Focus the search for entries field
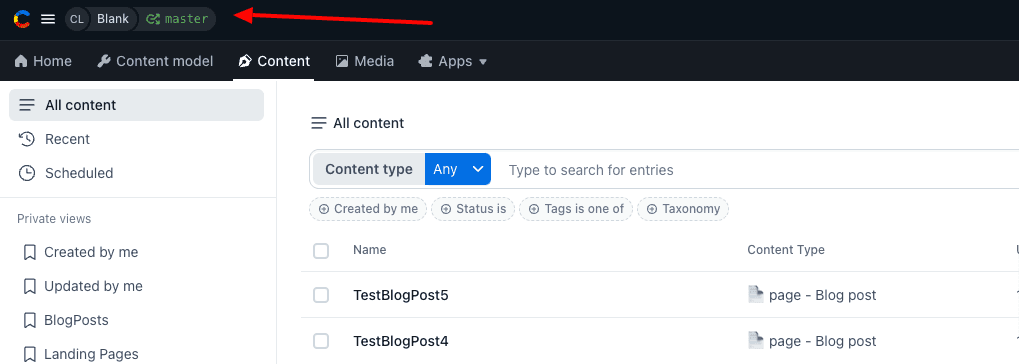Viewport: 1019px width, 364px height. [x=754, y=170]
